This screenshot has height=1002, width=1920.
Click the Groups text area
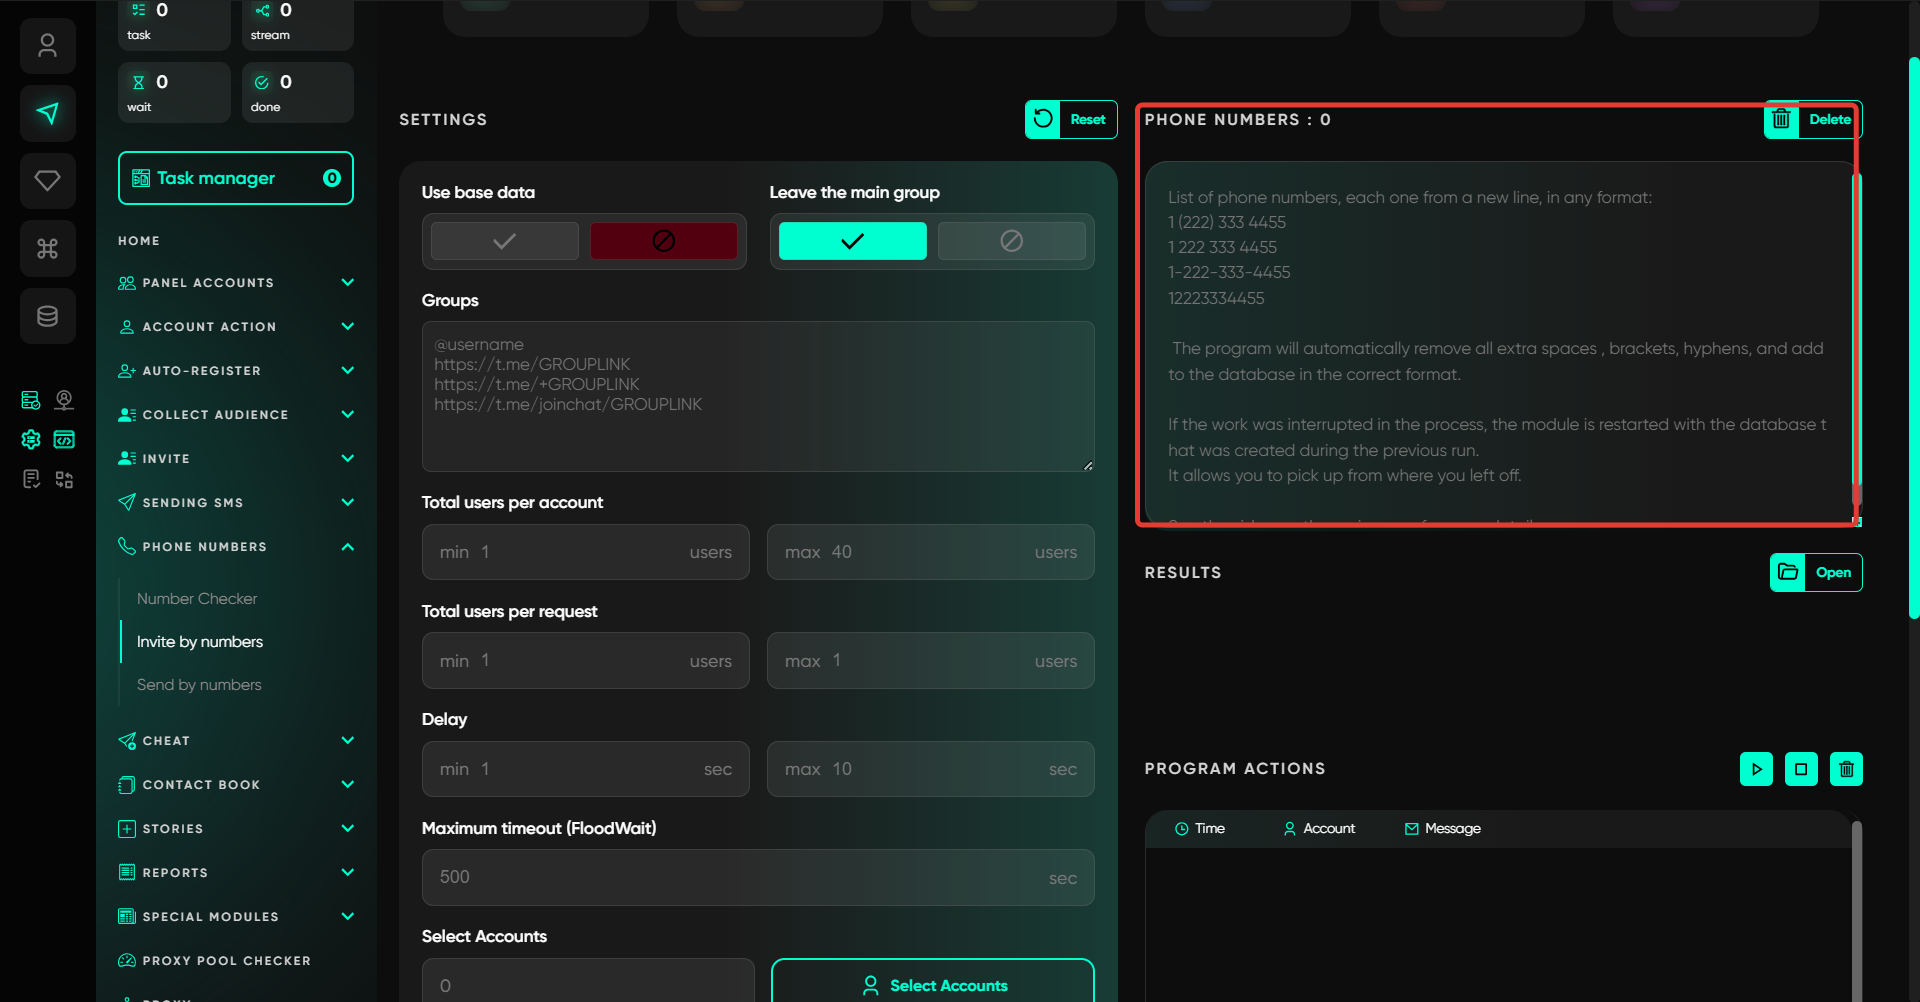click(757, 396)
